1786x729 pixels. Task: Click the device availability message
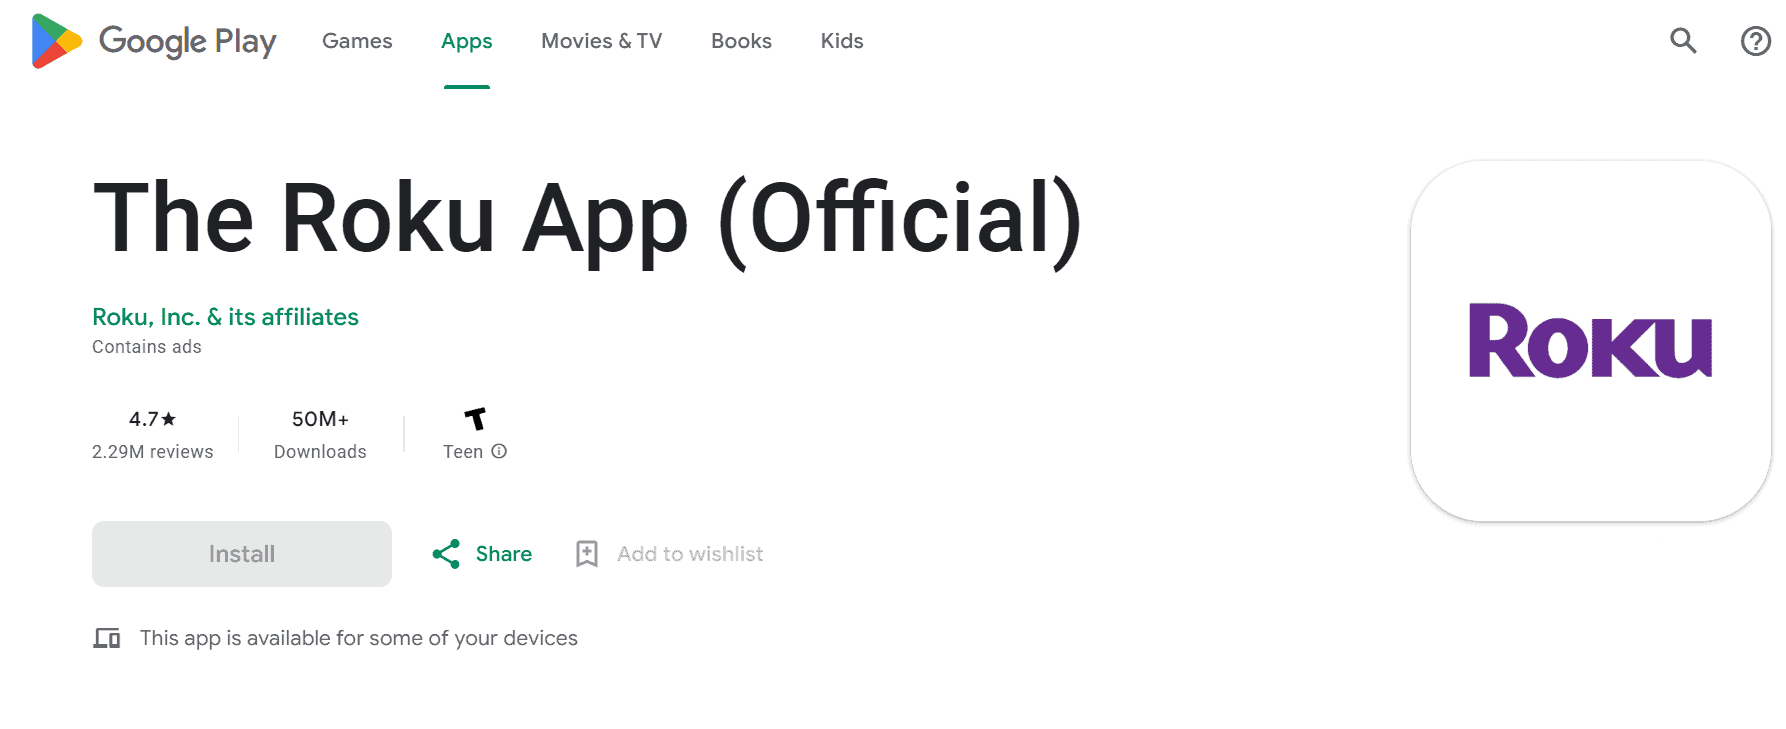click(x=359, y=638)
